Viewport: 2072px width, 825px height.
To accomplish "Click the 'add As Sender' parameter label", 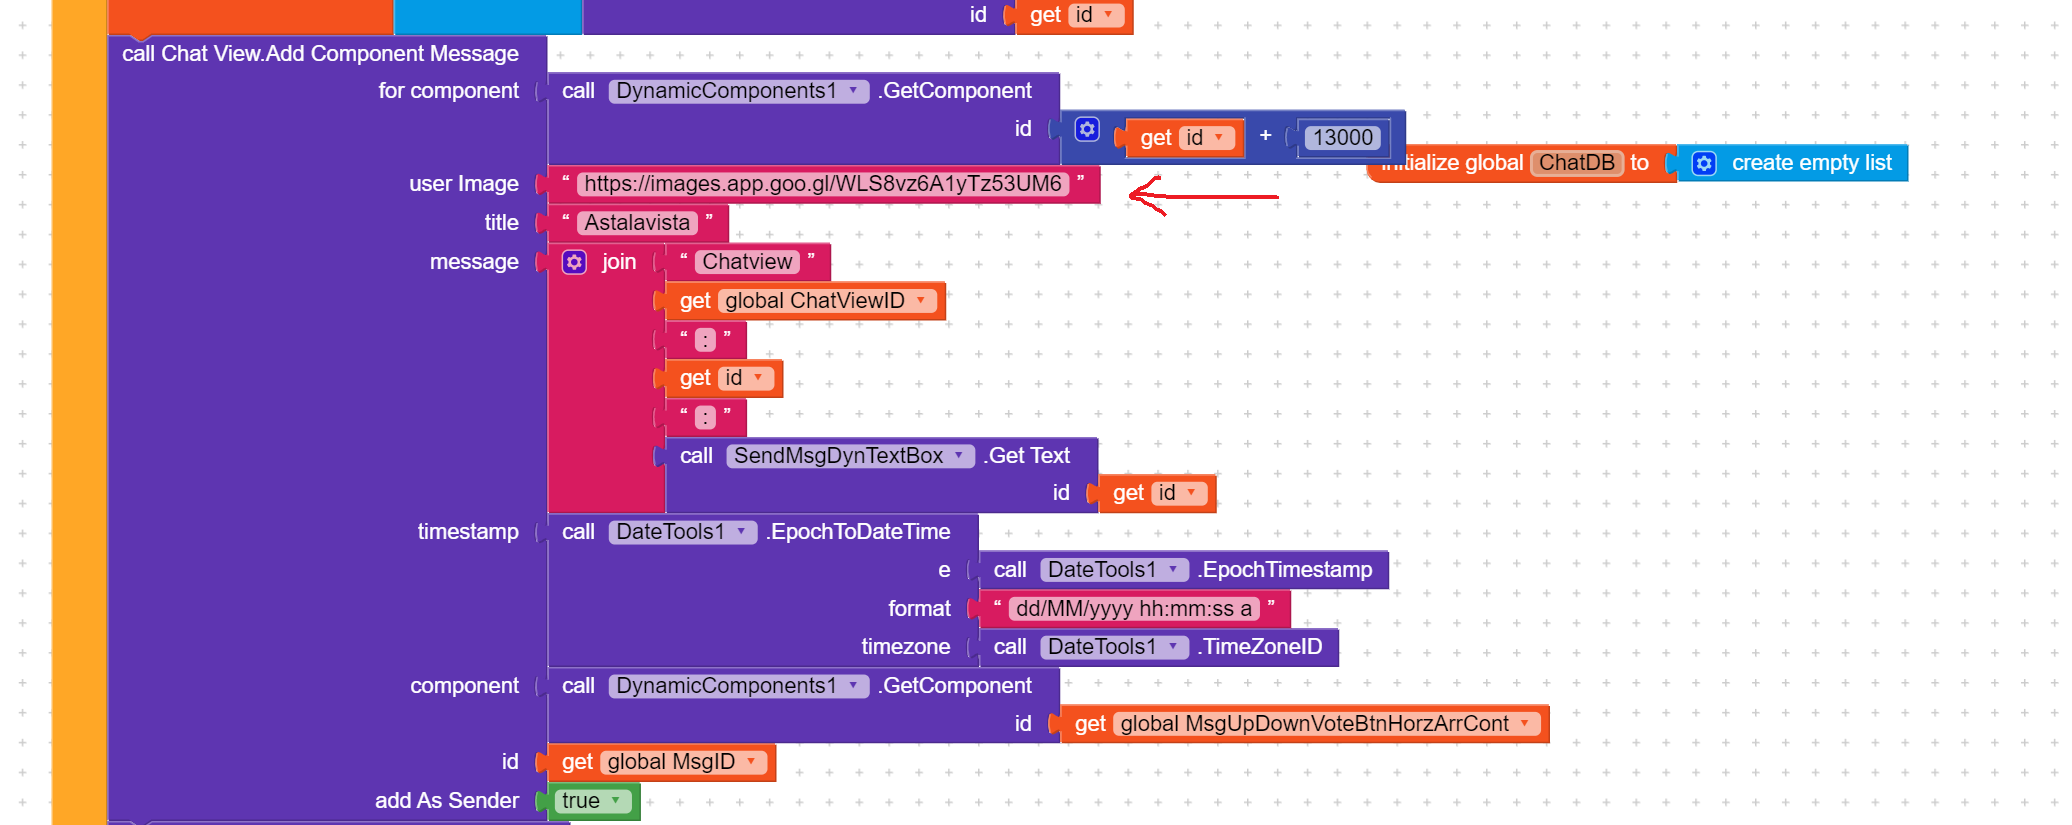I will click(x=447, y=801).
